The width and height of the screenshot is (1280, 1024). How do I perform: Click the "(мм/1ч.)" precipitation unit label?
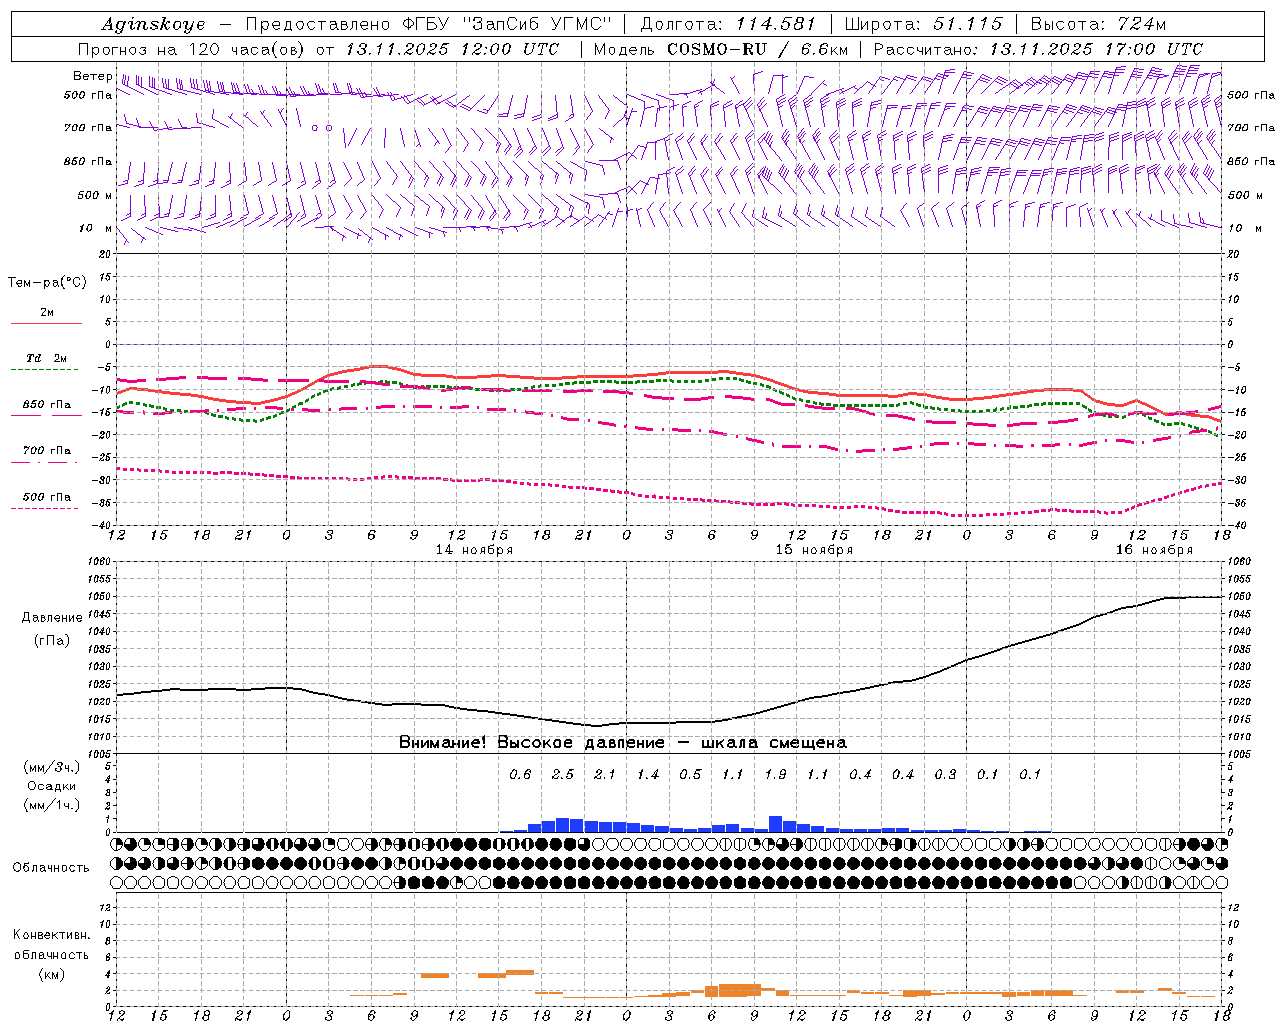(x=52, y=805)
